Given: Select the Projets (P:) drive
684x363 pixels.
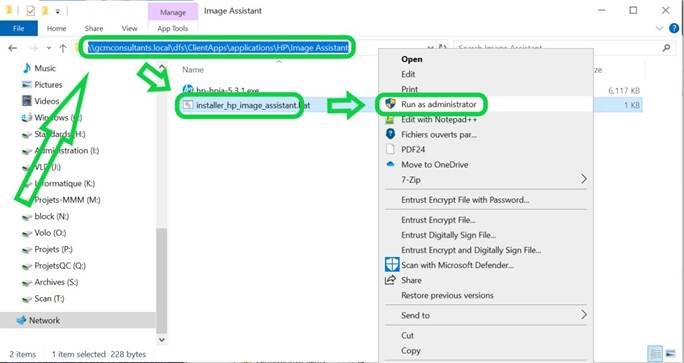Looking at the screenshot, I should [53, 250].
